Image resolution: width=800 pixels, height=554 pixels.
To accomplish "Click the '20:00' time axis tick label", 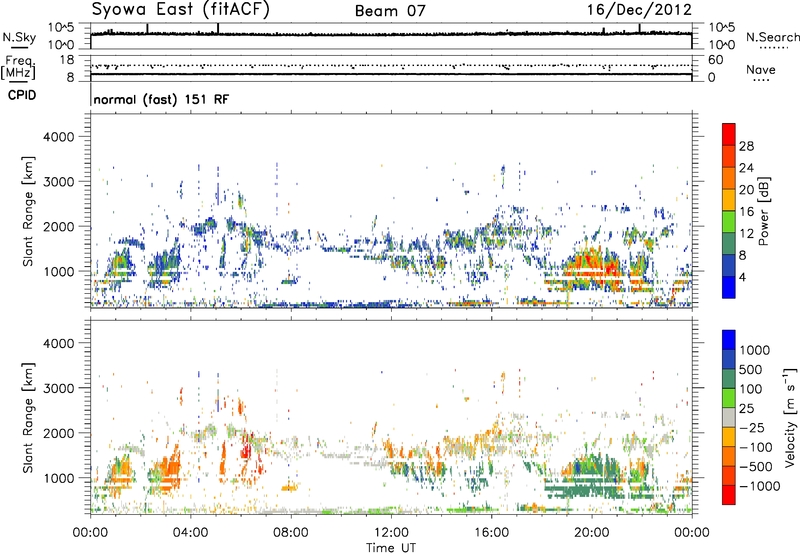I will (592, 533).
